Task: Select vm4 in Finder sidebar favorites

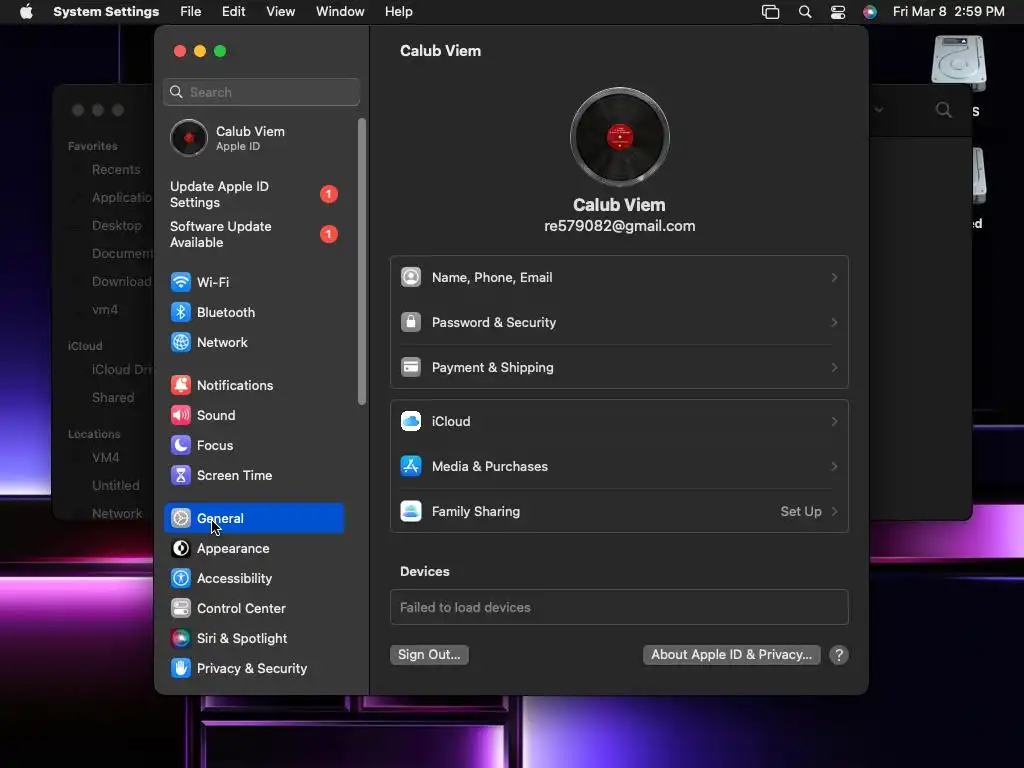Action: pos(105,310)
